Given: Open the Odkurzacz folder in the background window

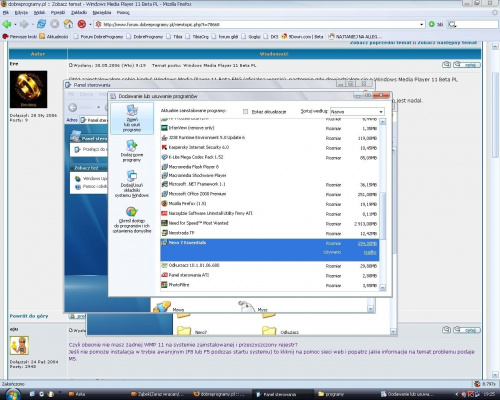Looking at the screenshot, I should pos(280,331).
